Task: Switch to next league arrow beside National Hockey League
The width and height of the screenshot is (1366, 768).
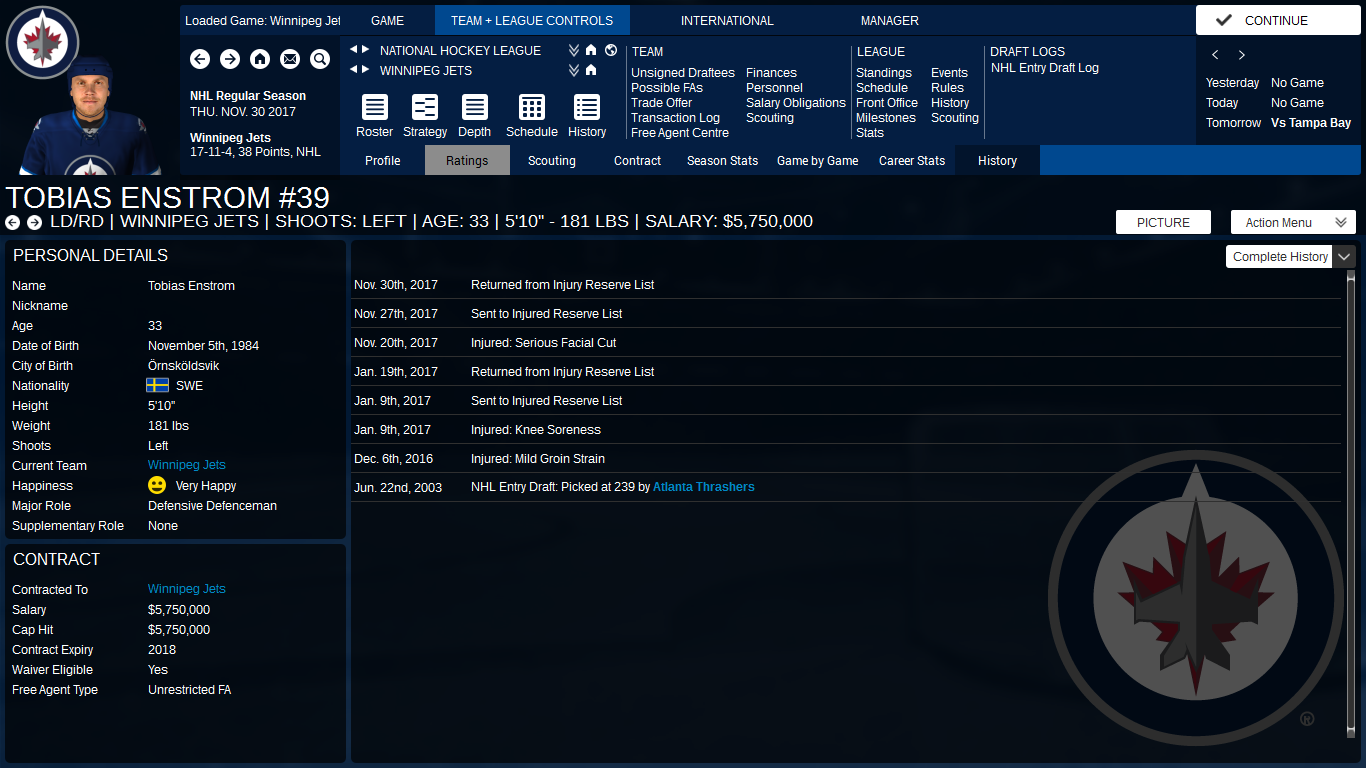Action: pyautogui.click(x=365, y=50)
